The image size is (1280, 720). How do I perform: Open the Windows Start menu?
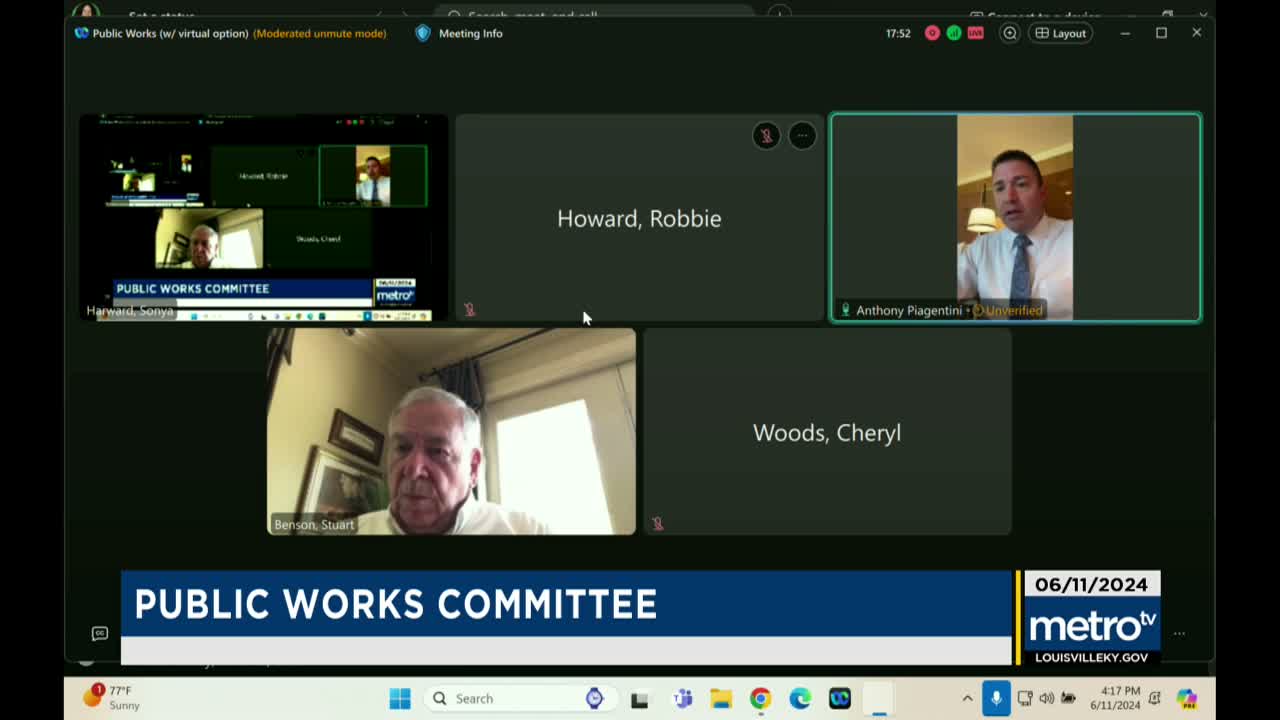point(400,698)
